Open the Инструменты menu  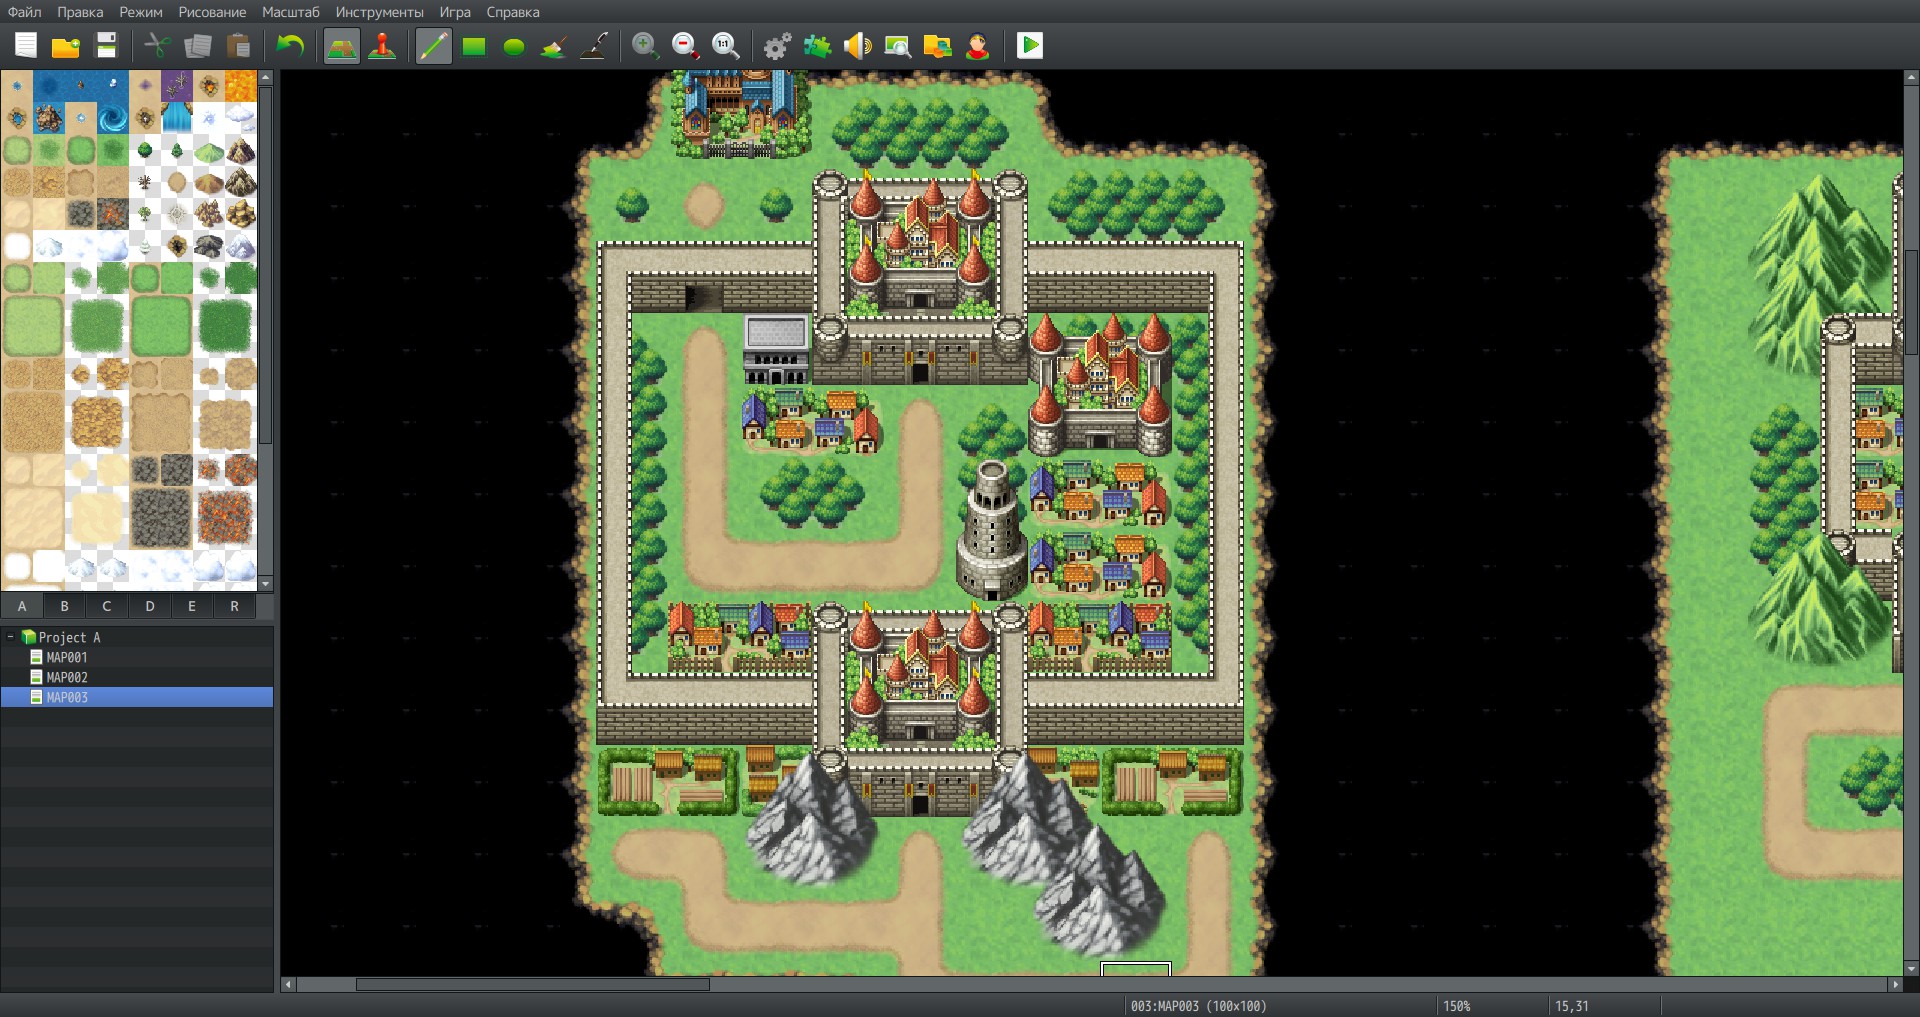380,12
